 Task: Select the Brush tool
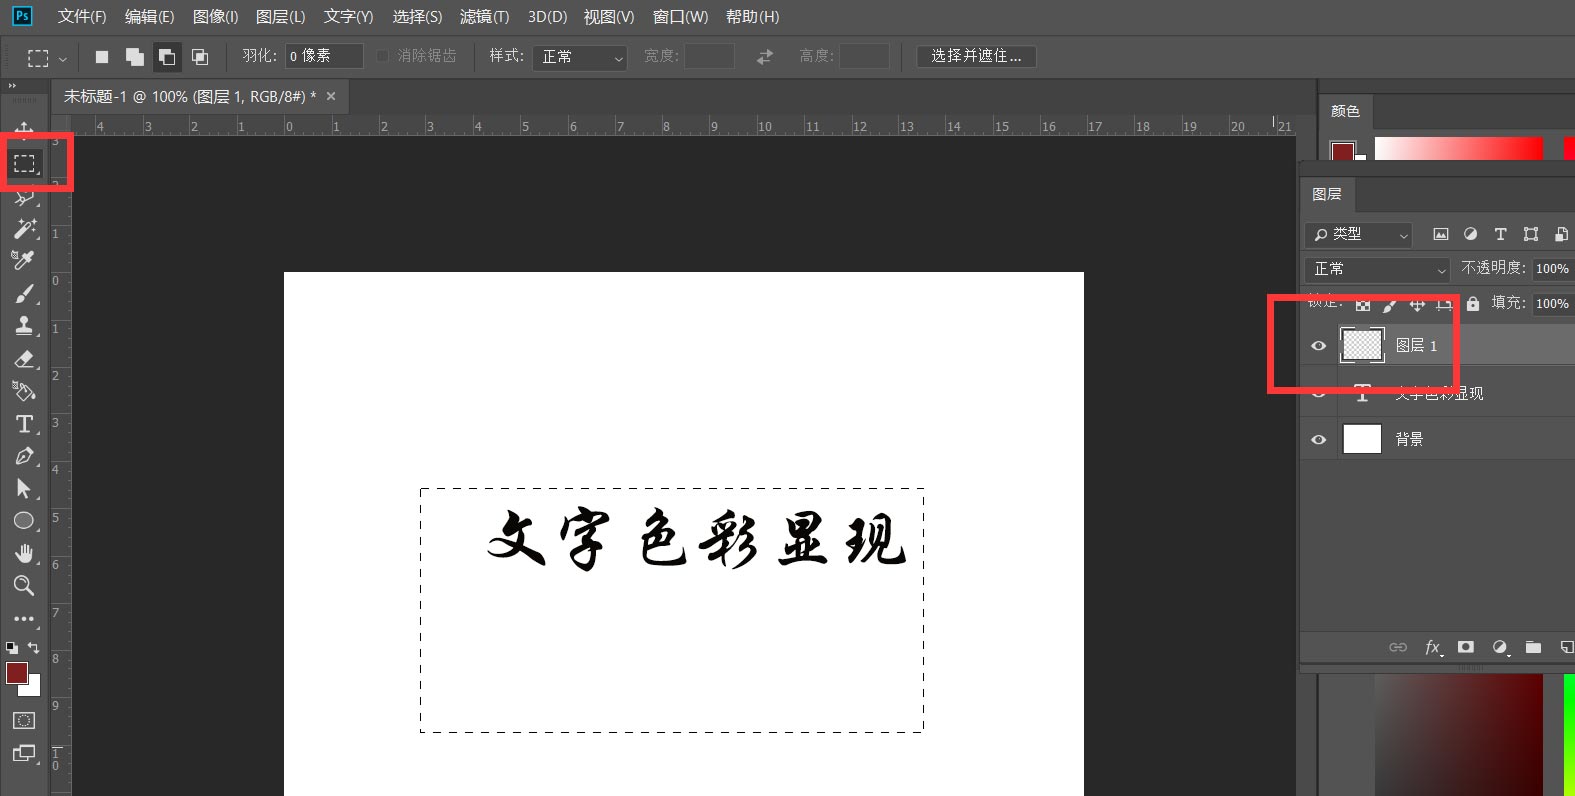point(24,294)
